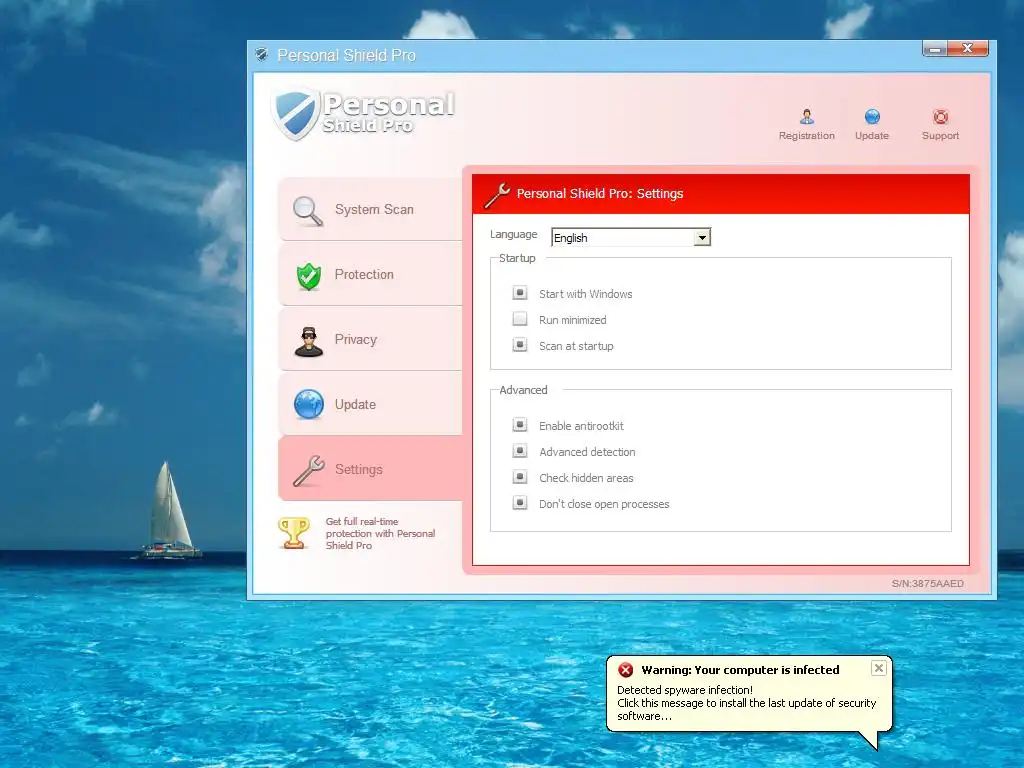Click the Support label in header
The width and height of the screenshot is (1024, 768).
940,136
